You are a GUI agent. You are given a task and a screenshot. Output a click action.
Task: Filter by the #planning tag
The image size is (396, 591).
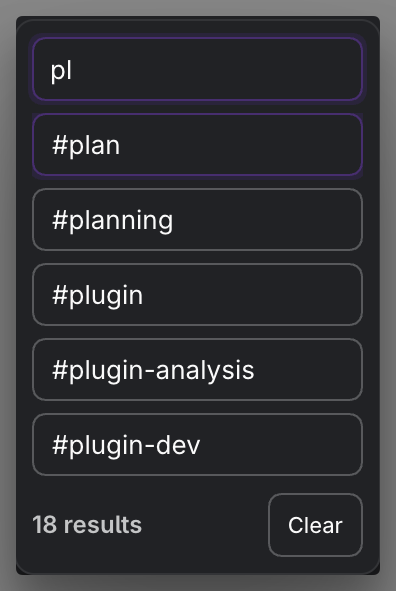click(197, 220)
